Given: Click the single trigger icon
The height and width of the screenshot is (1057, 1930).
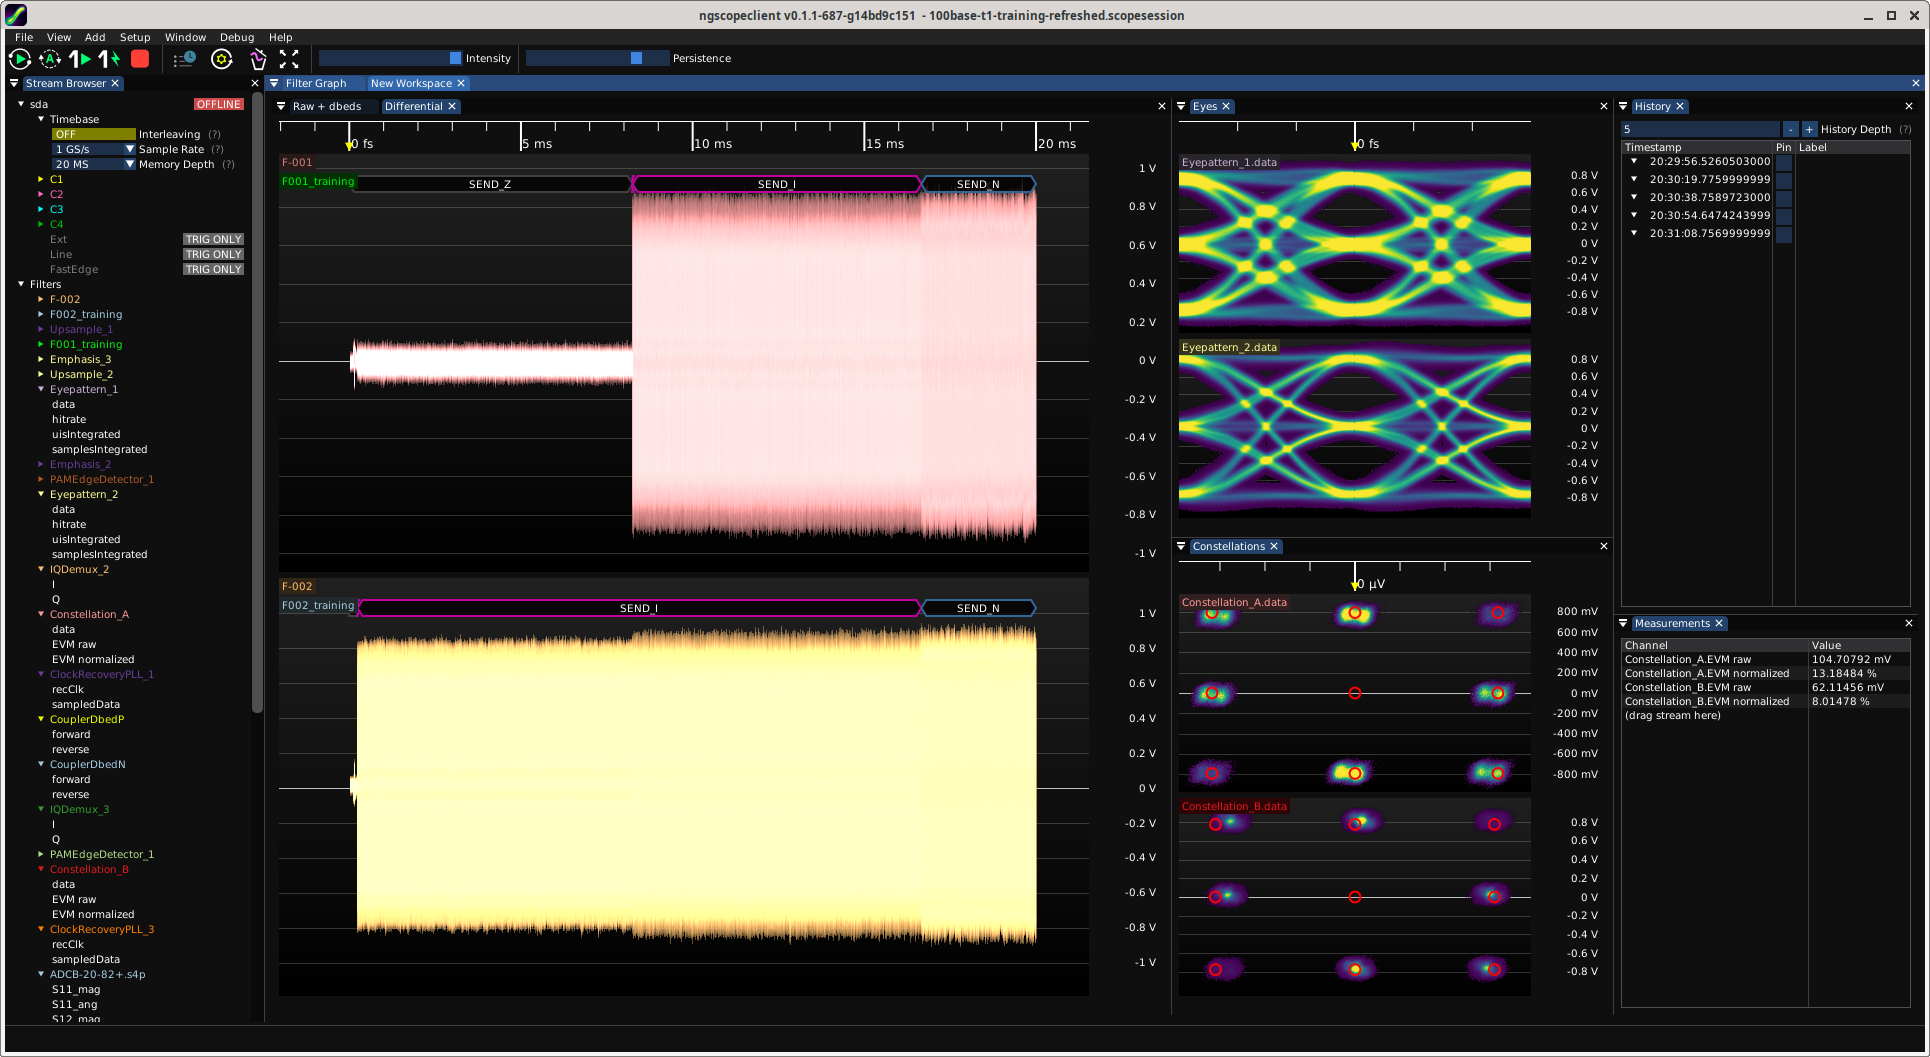Looking at the screenshot, I should click(x=80, y=59).
